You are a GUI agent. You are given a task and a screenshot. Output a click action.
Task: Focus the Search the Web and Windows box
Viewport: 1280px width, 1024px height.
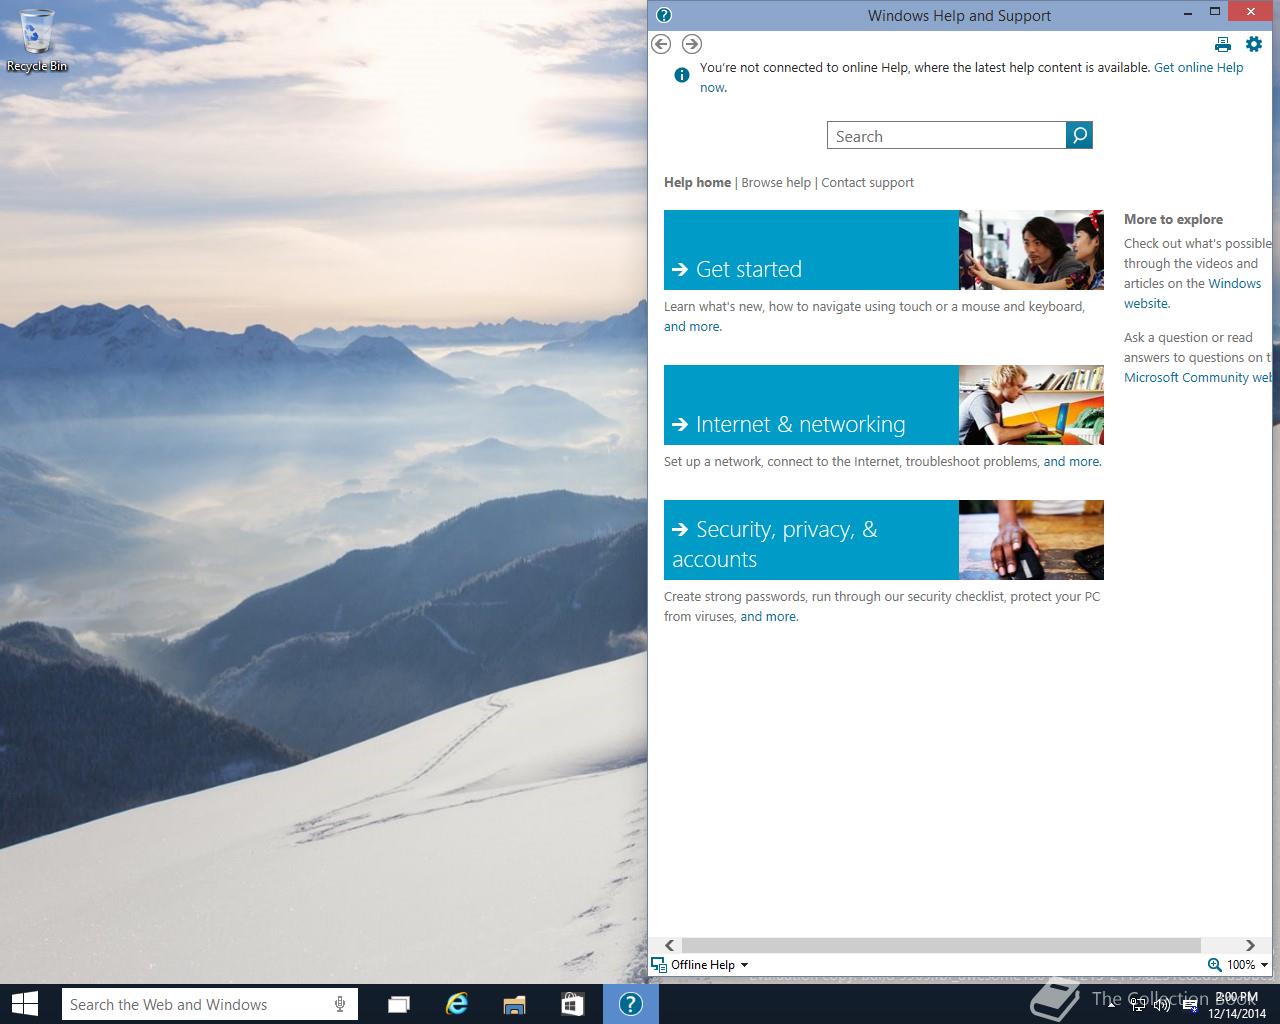click(x=208, y=1004)
